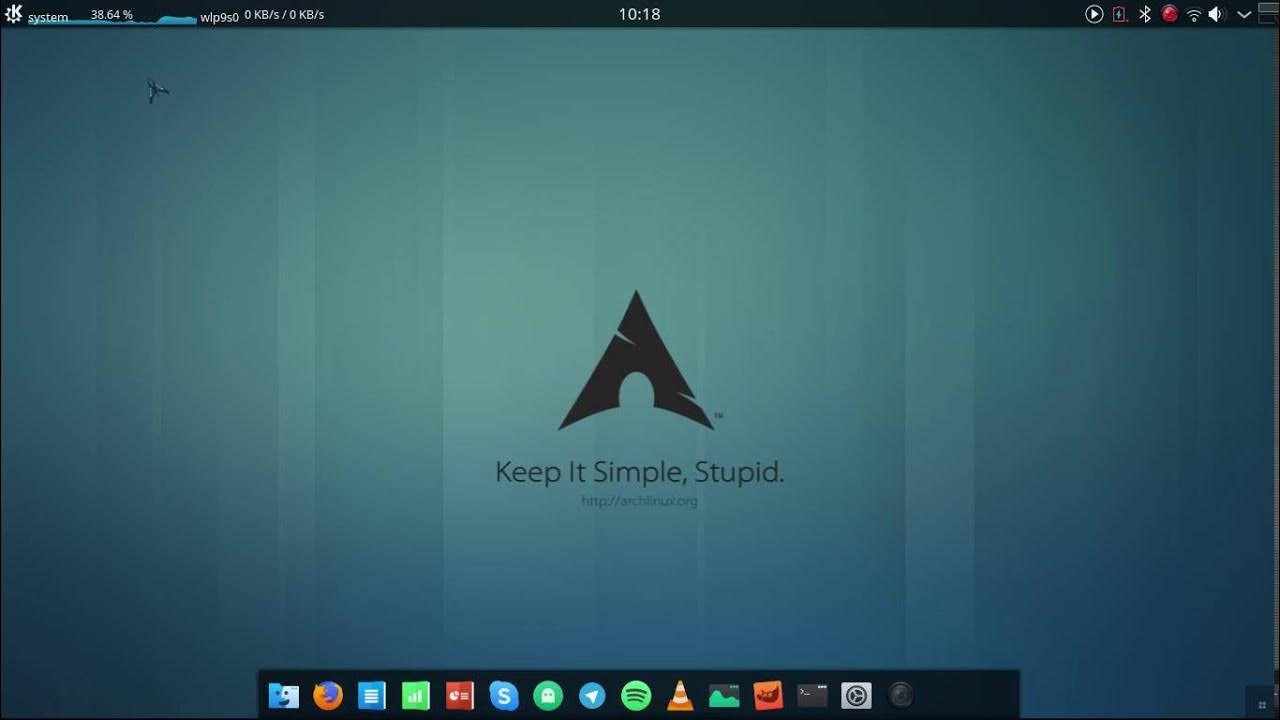
Task: Click the red recording indicator in tray
Action: 1169,14
